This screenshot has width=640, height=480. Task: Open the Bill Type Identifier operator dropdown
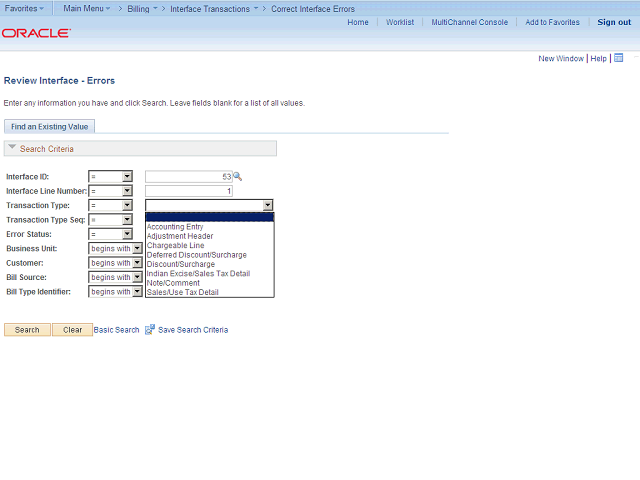[x=116, y=291]
